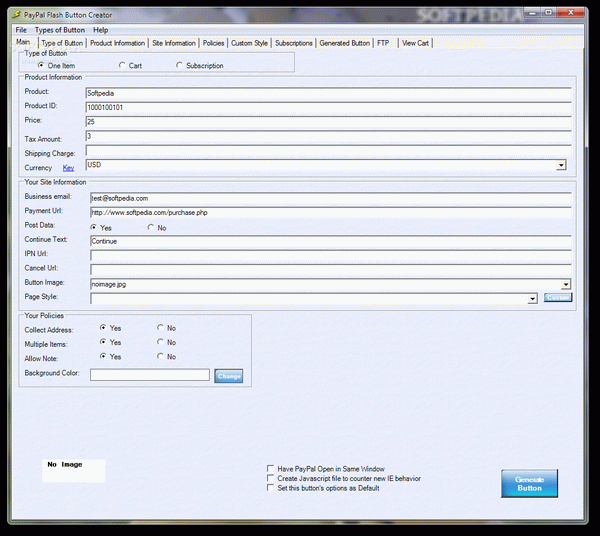The image size is (600, 536).
Task: Go to the Site Information tab
Action: click(174, 43)
